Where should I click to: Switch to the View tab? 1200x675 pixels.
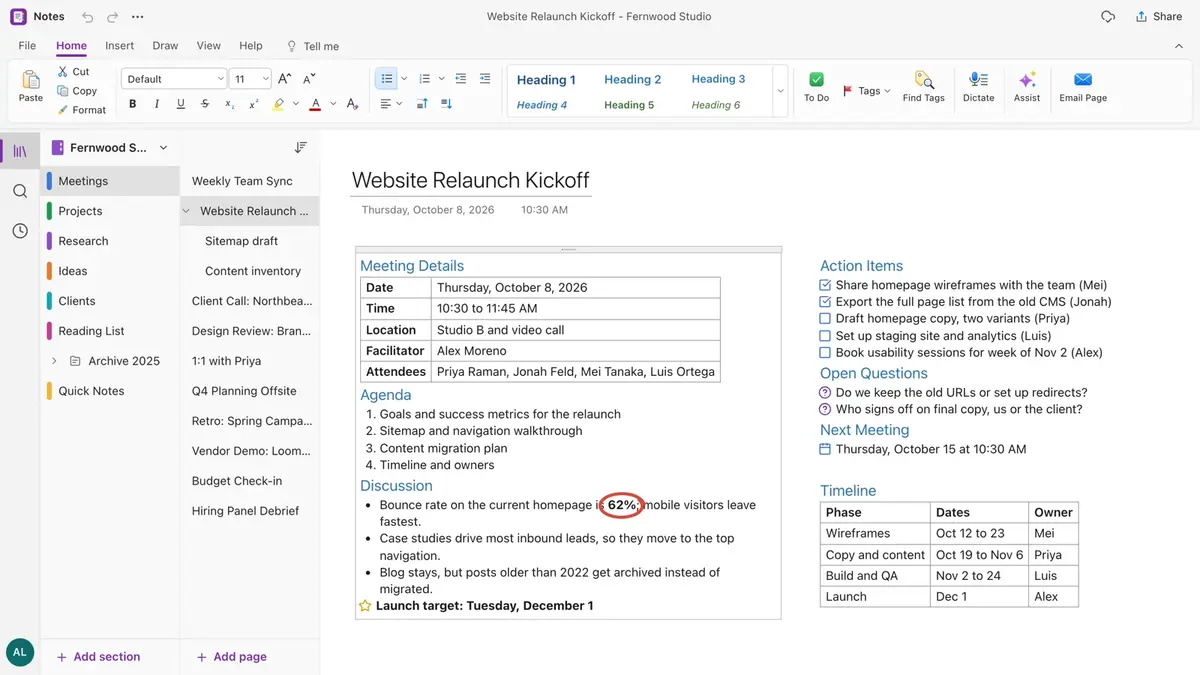coord(209,46)
